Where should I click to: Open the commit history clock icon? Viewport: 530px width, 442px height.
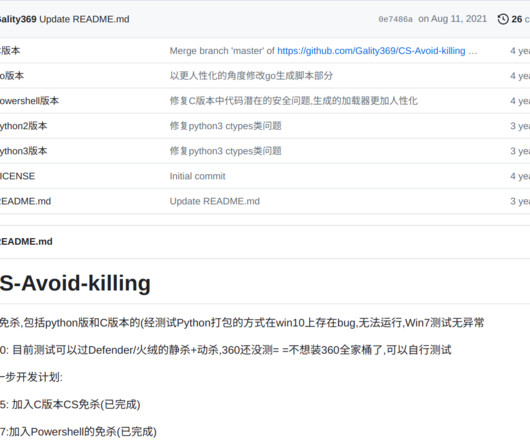tap(503, 19)
